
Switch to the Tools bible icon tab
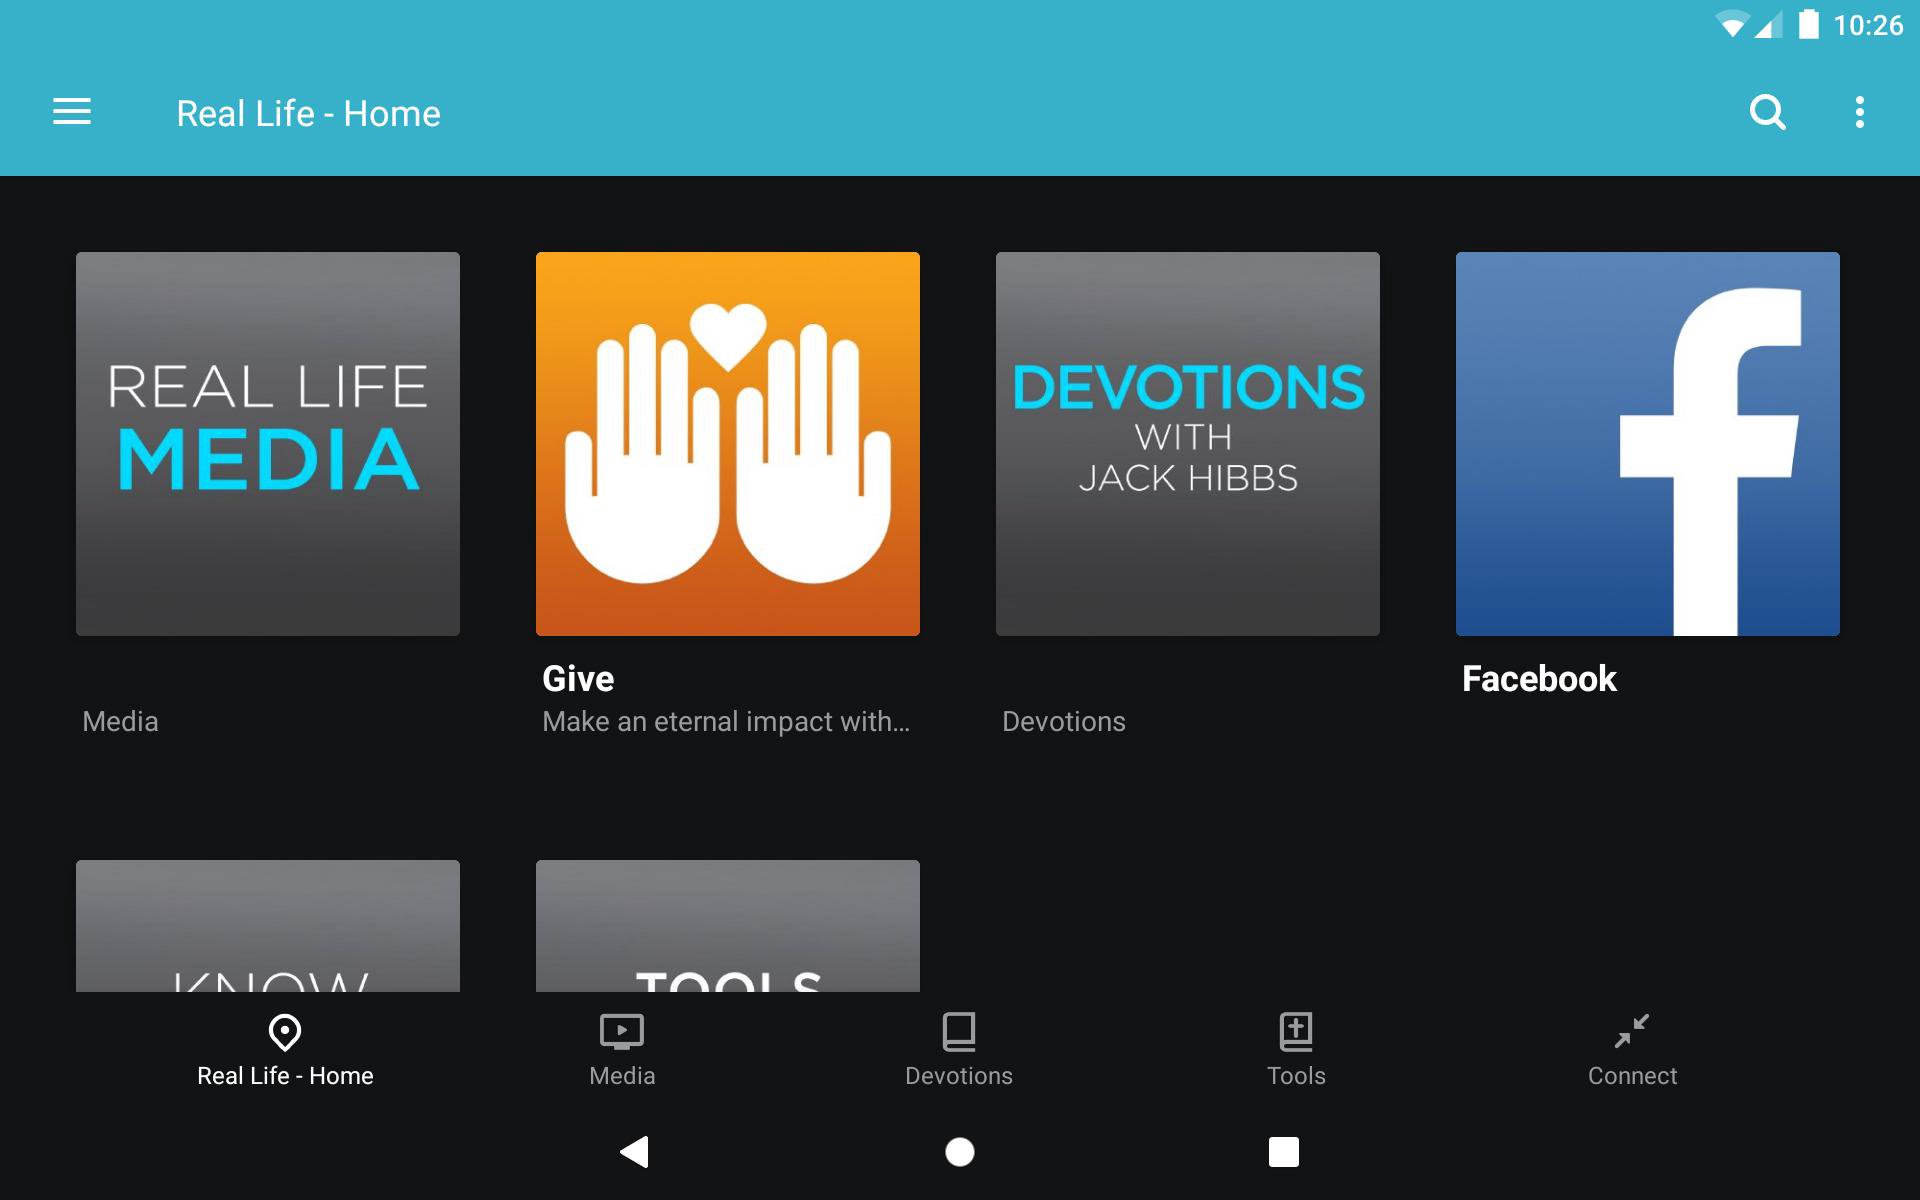[1296, 1032]
